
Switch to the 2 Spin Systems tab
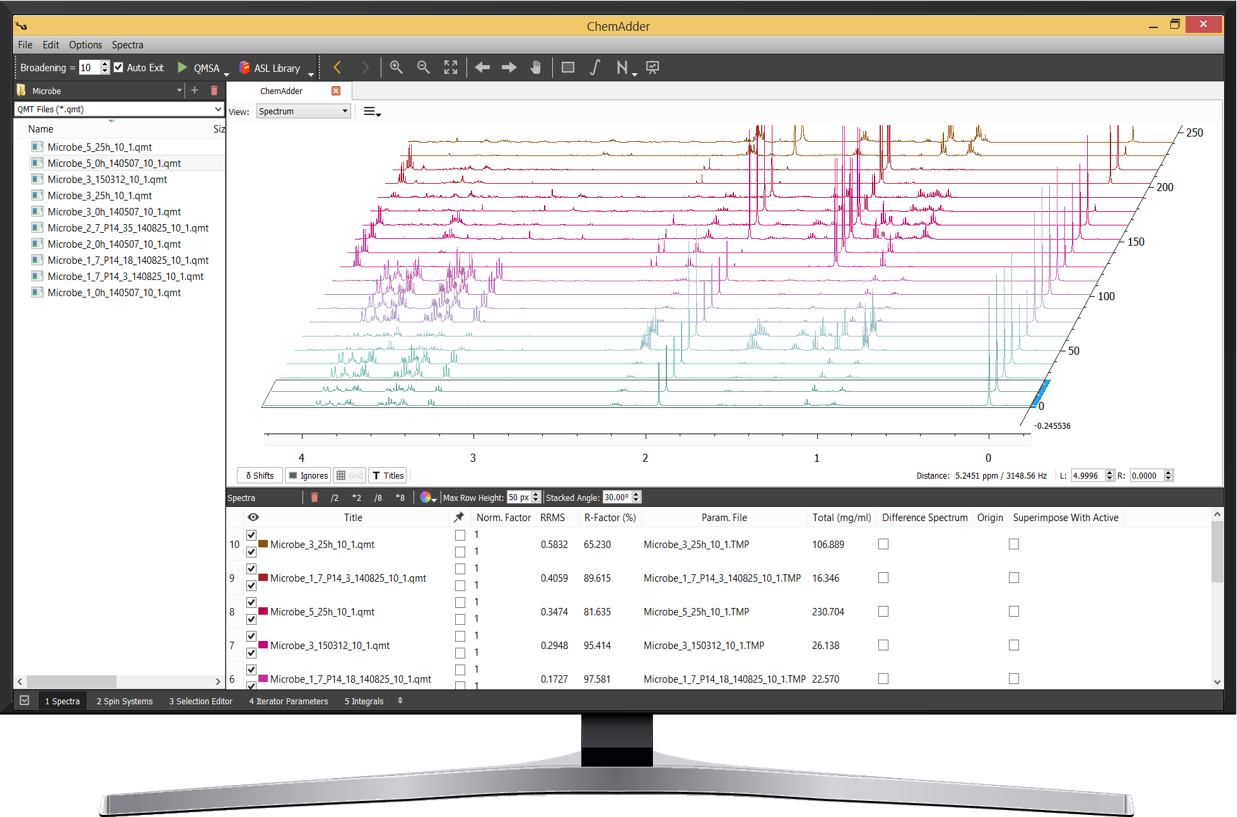point(125,701)
